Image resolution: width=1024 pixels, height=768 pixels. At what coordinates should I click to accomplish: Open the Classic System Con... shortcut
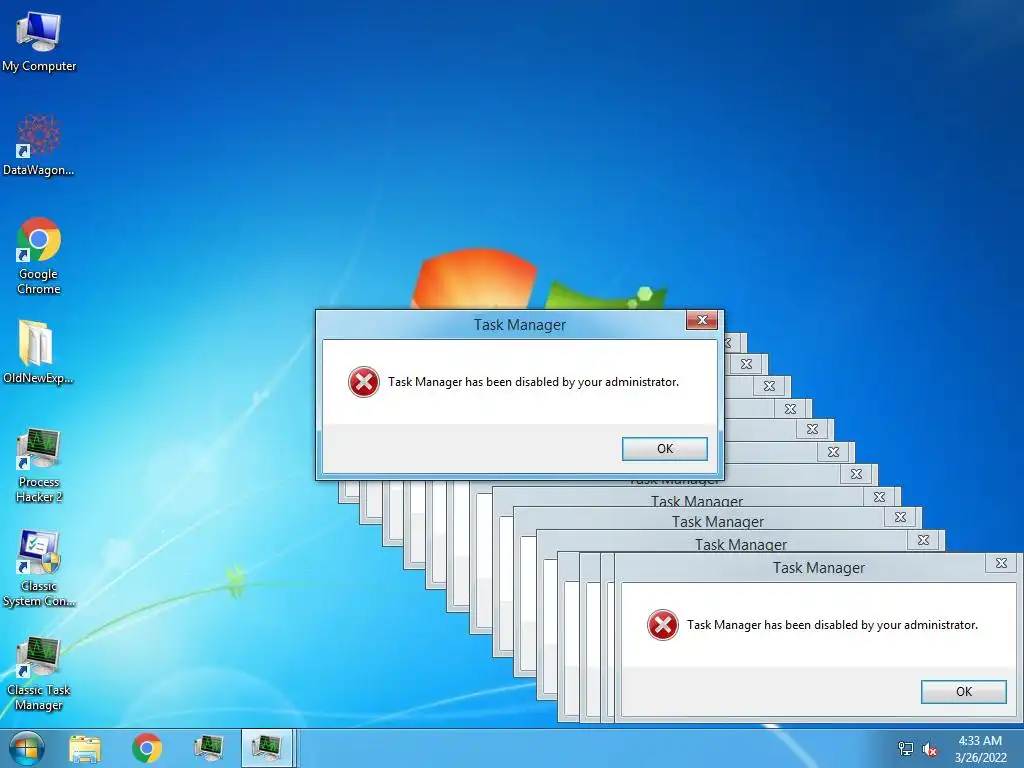click(x=39, y=569)
